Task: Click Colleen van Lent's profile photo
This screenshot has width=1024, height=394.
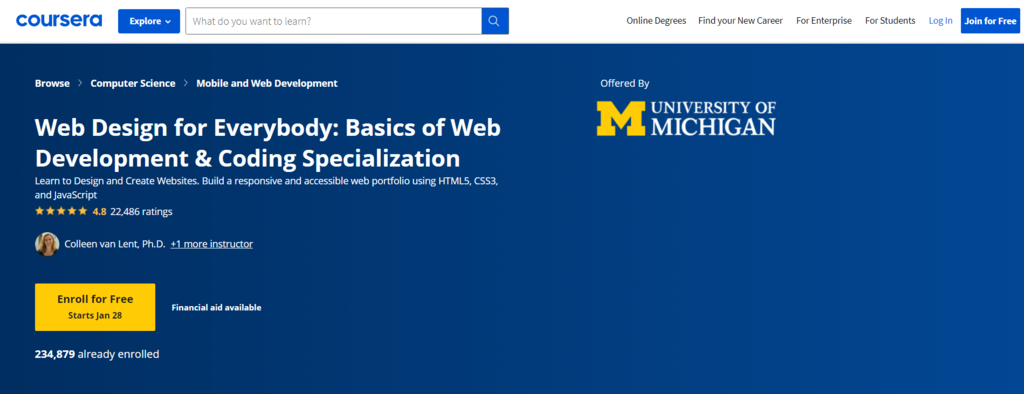Action: coord(47,244)
